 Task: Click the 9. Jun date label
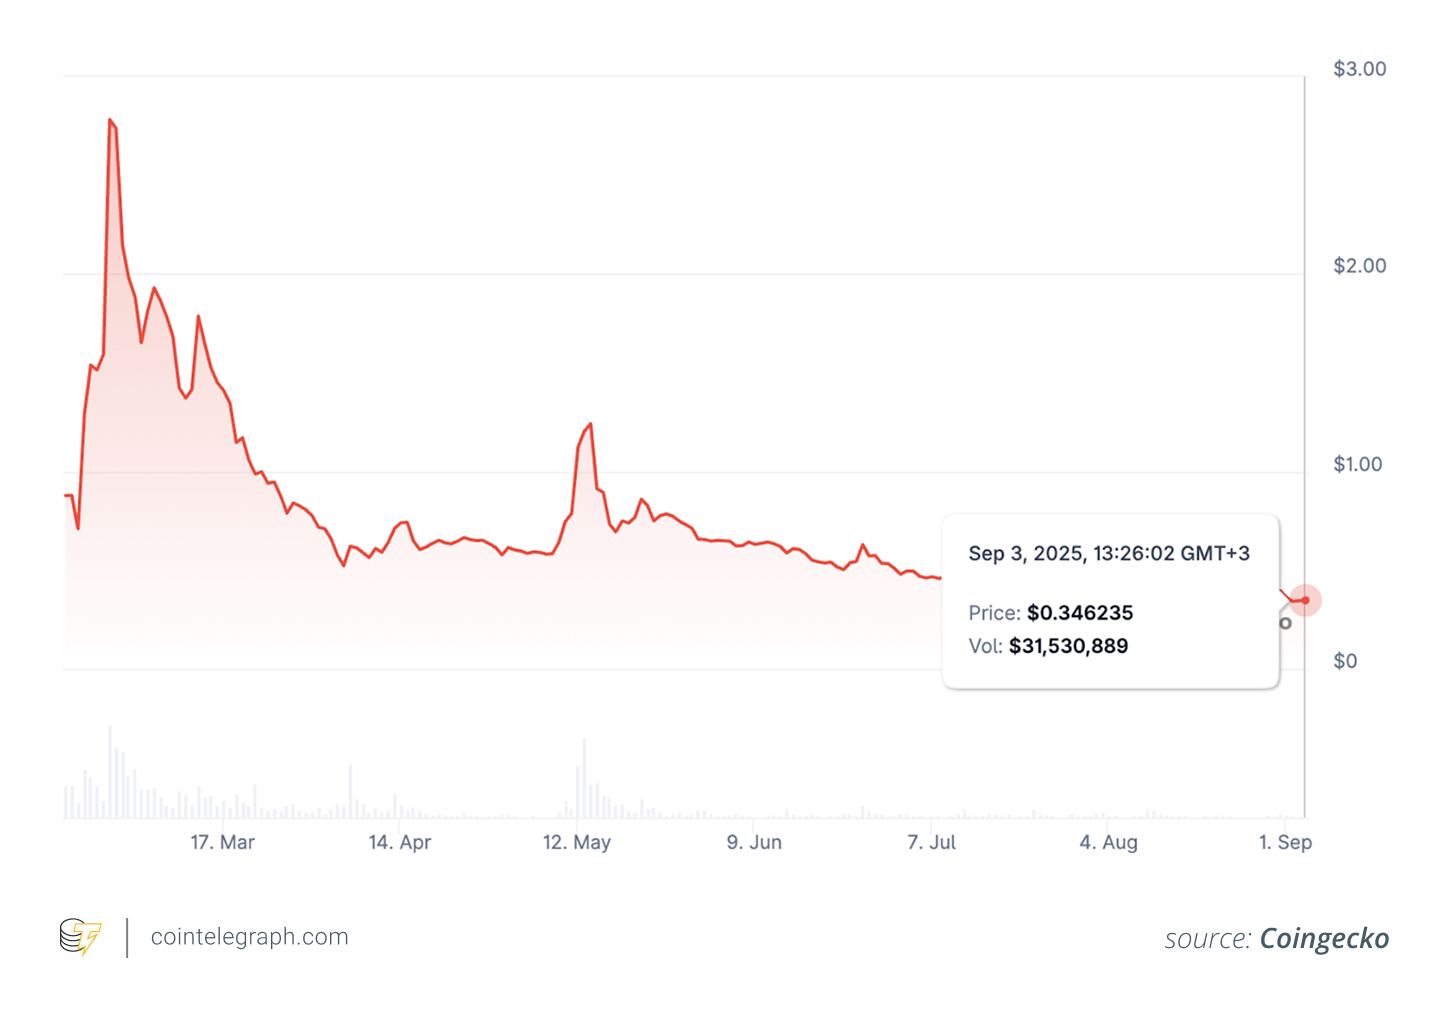point(754,842)
